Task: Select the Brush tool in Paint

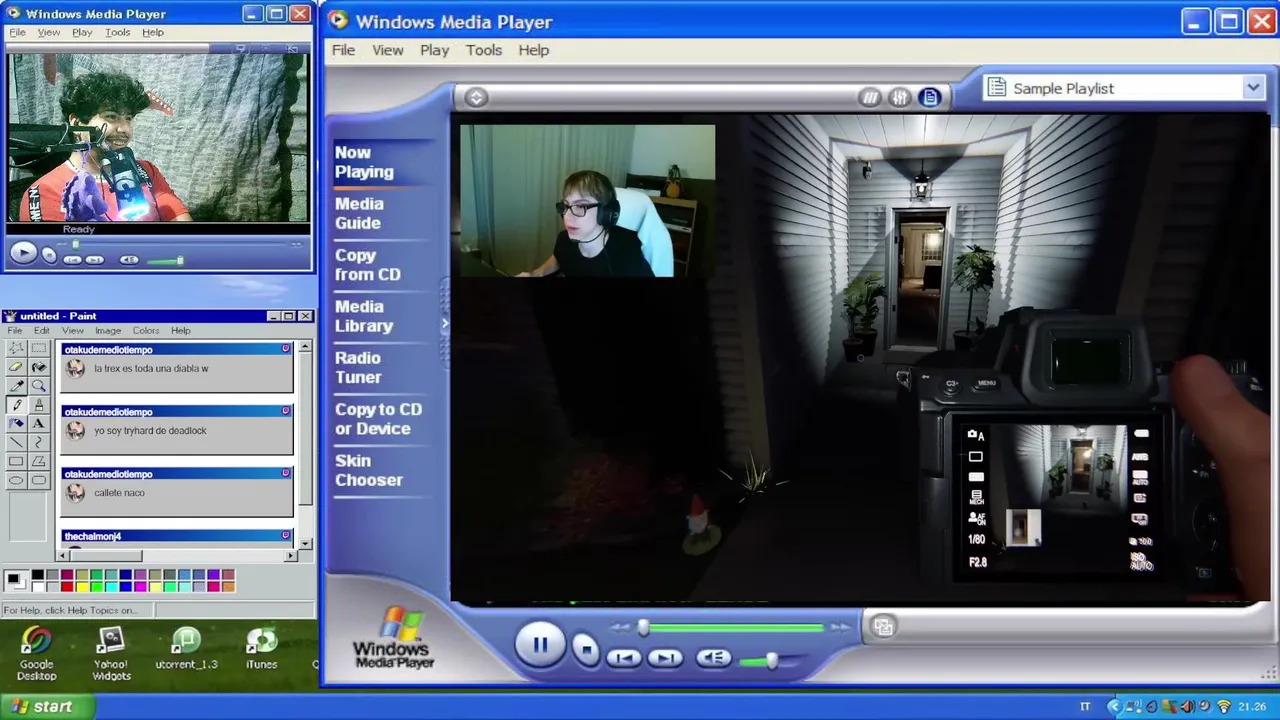Action: coord(38,405)
